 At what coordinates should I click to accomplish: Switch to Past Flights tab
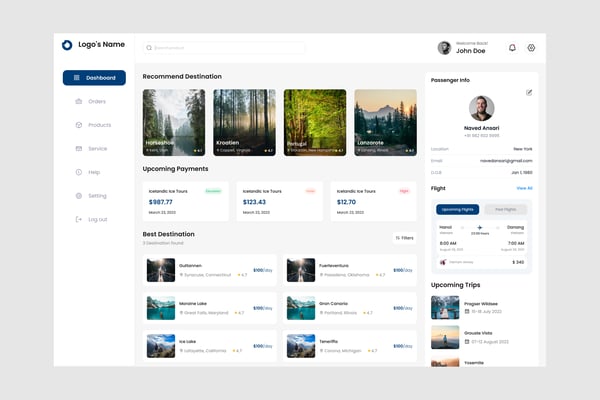coord(505,209)
